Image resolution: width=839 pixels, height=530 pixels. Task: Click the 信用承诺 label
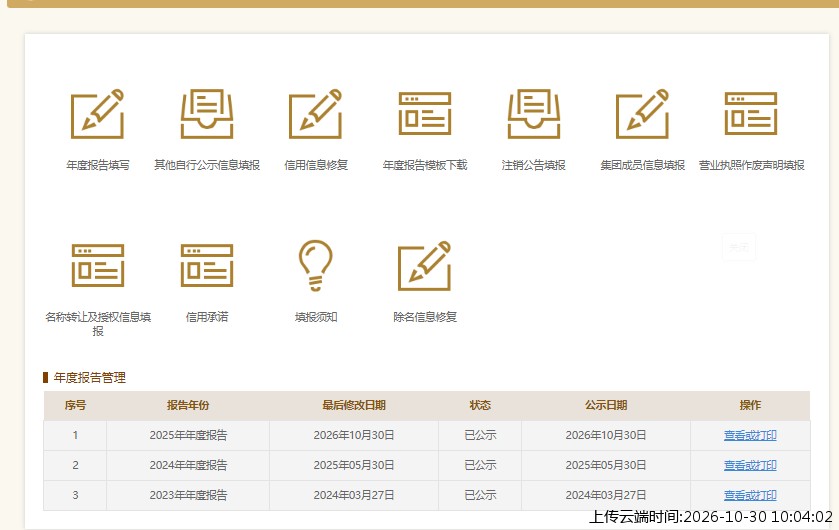tap(207, 317)
